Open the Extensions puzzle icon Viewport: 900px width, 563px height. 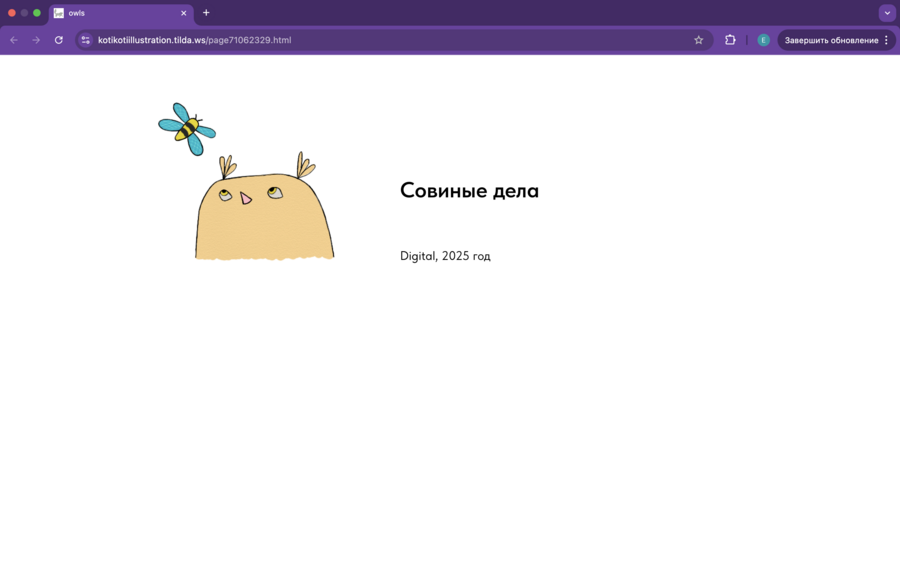click(730, 40)
